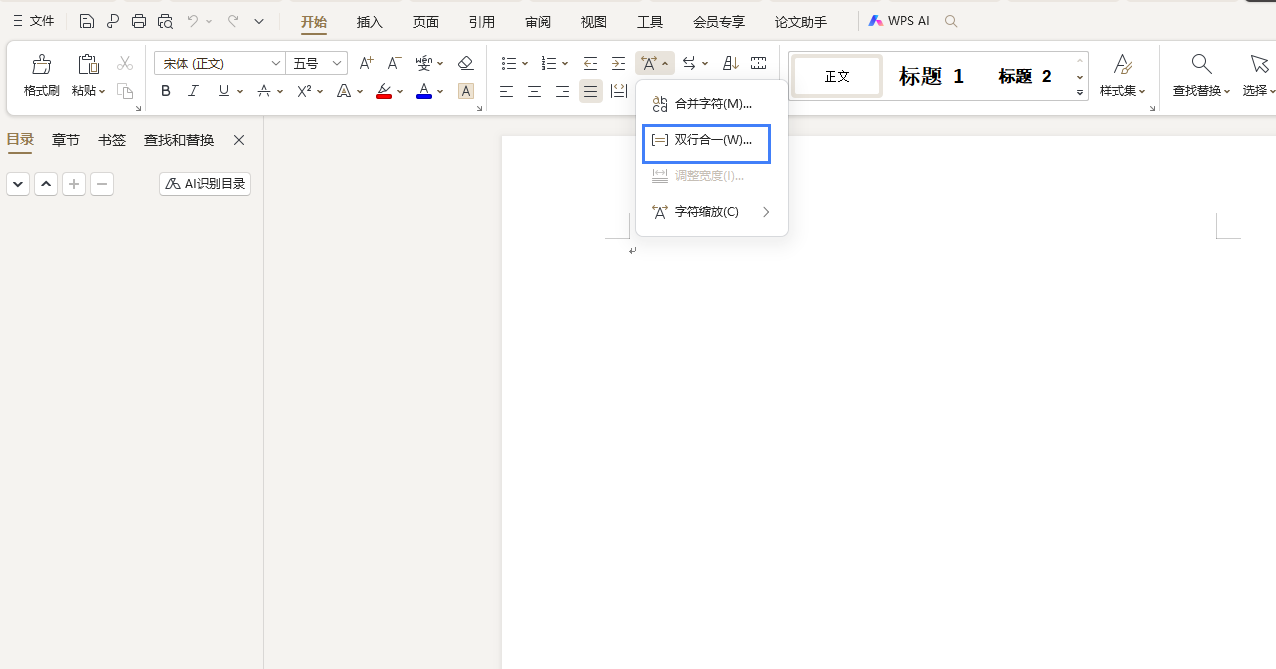
Task: Click the WPS AI button
Action: [899, 21]
